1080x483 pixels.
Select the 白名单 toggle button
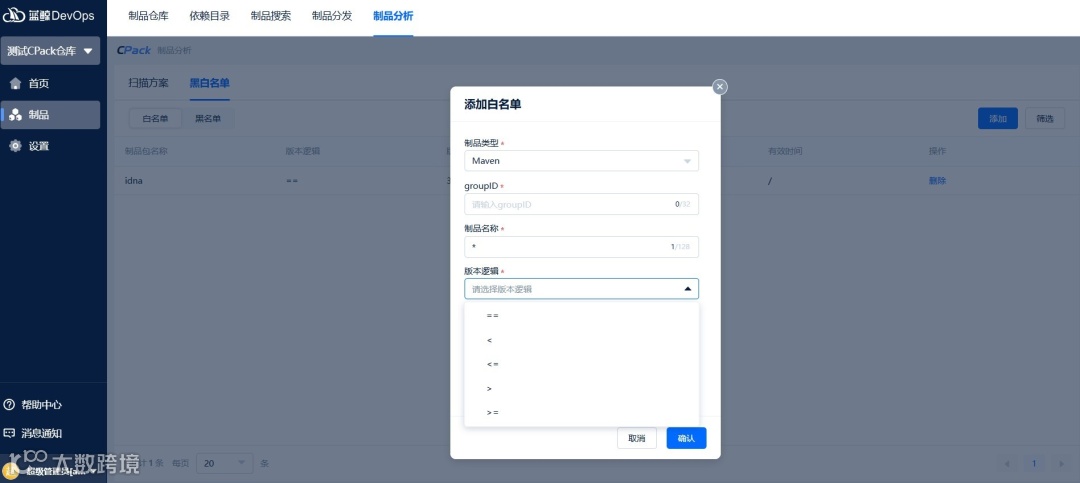(x=156, y=119)
